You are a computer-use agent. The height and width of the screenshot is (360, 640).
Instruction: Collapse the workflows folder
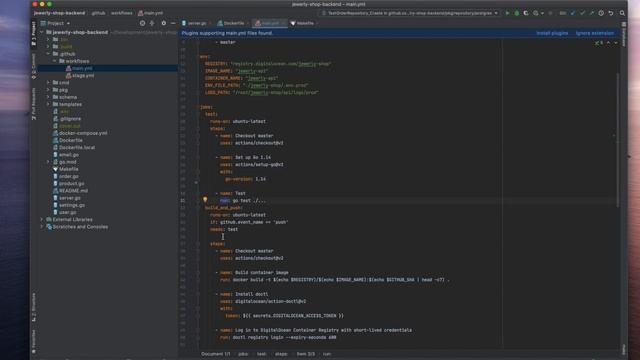pos(54,61)
